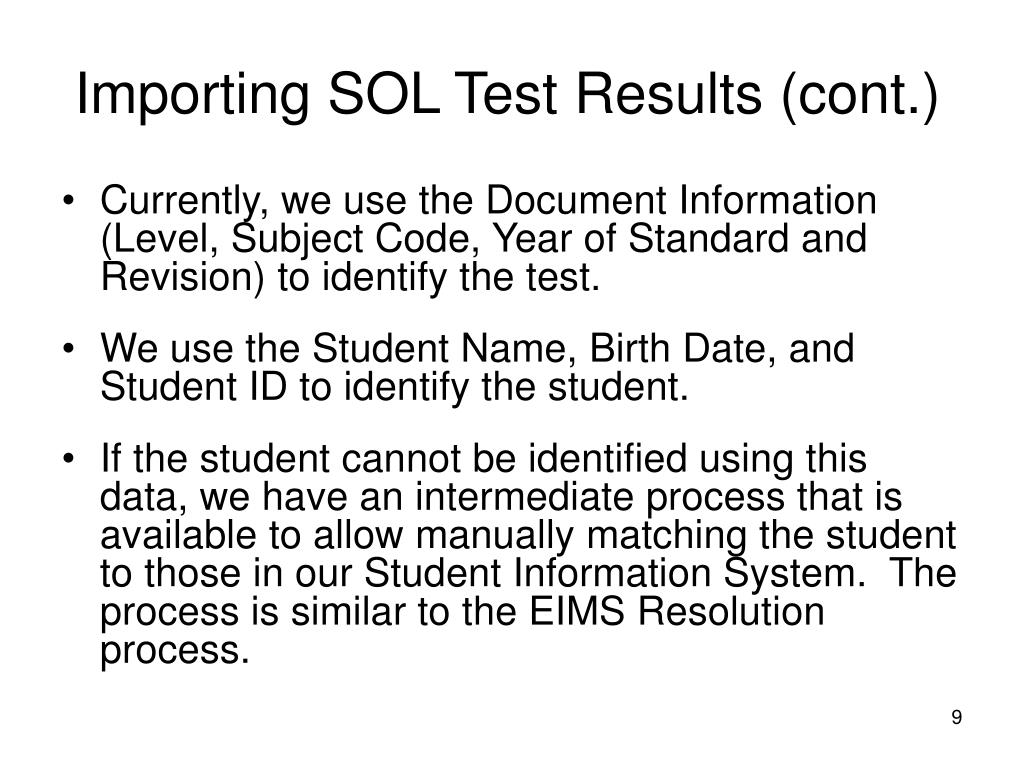Click the second bullet point marker

tap(68, 349)
